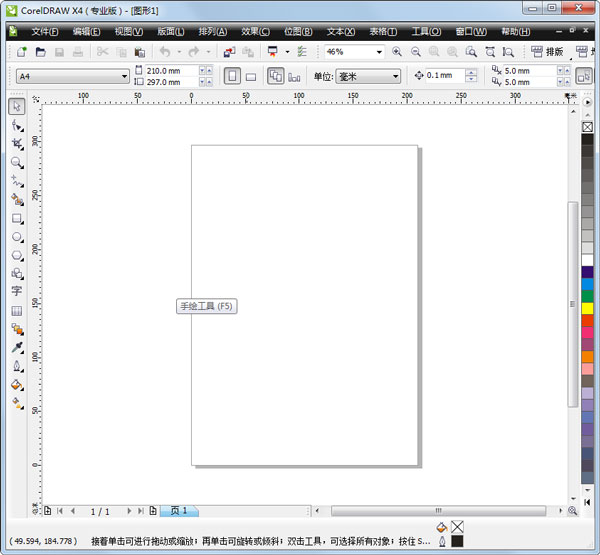This screenshot has width=600, height=555.
Task: Open the 编辑(E) menu
Action: (86, 31)
